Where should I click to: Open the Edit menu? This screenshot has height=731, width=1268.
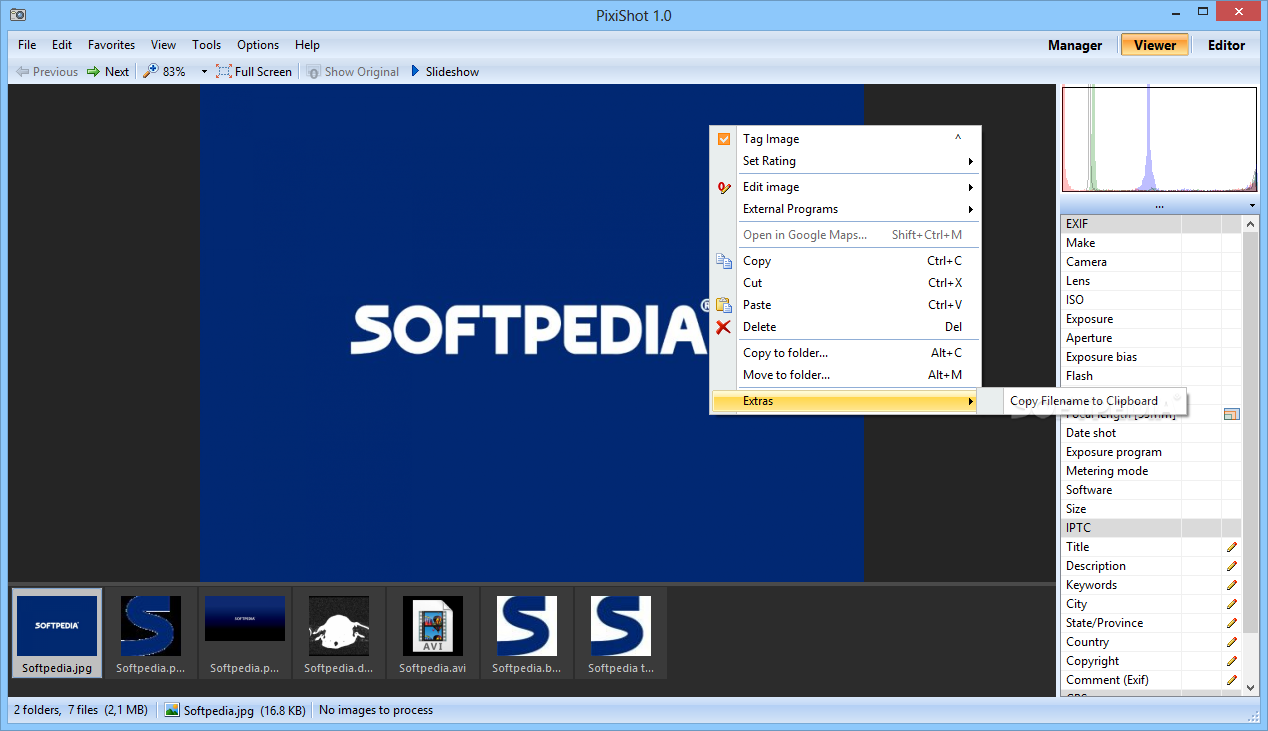pyautogui.click(x=62, y=45)
